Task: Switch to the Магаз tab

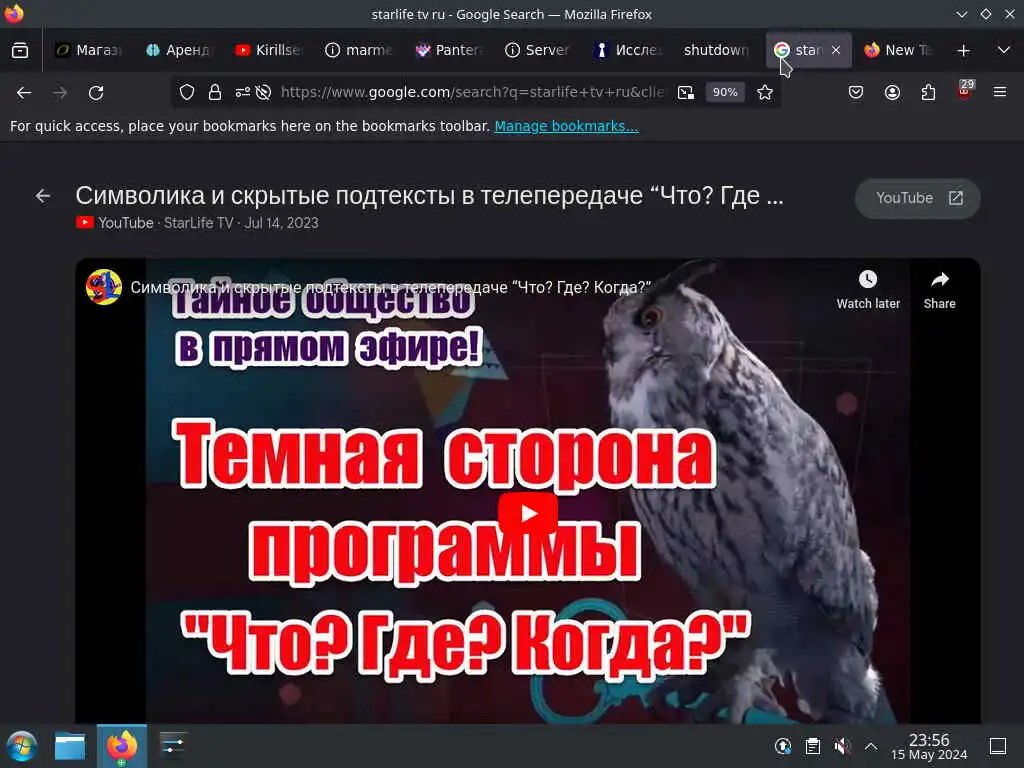Action: (88, 50)
